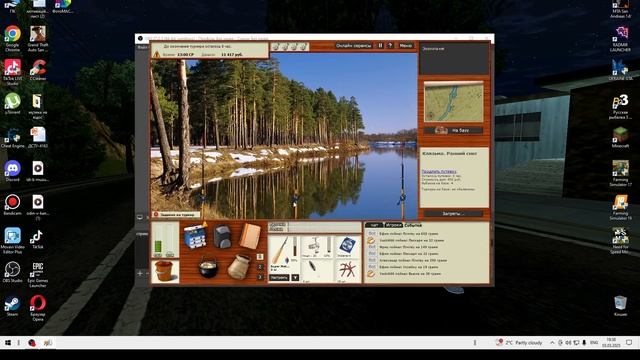
Task: Open Discord desktop shortcut
Action: pos(13,171)
